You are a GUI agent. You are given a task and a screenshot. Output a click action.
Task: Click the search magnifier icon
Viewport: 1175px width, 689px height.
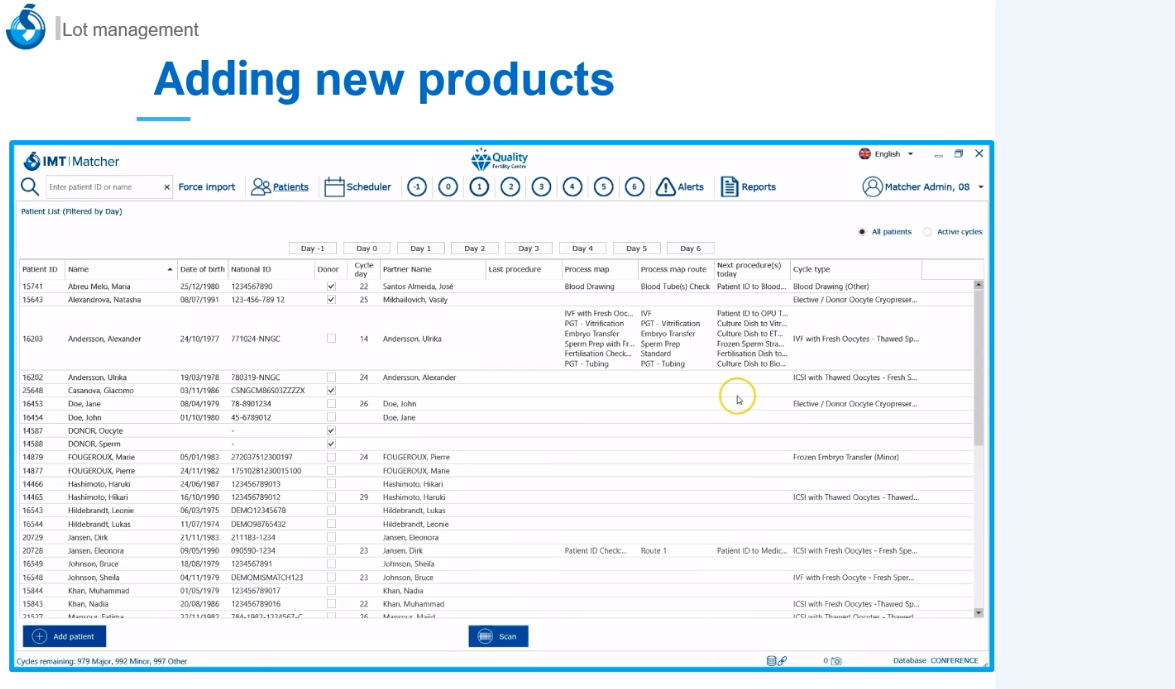(30, 187)
